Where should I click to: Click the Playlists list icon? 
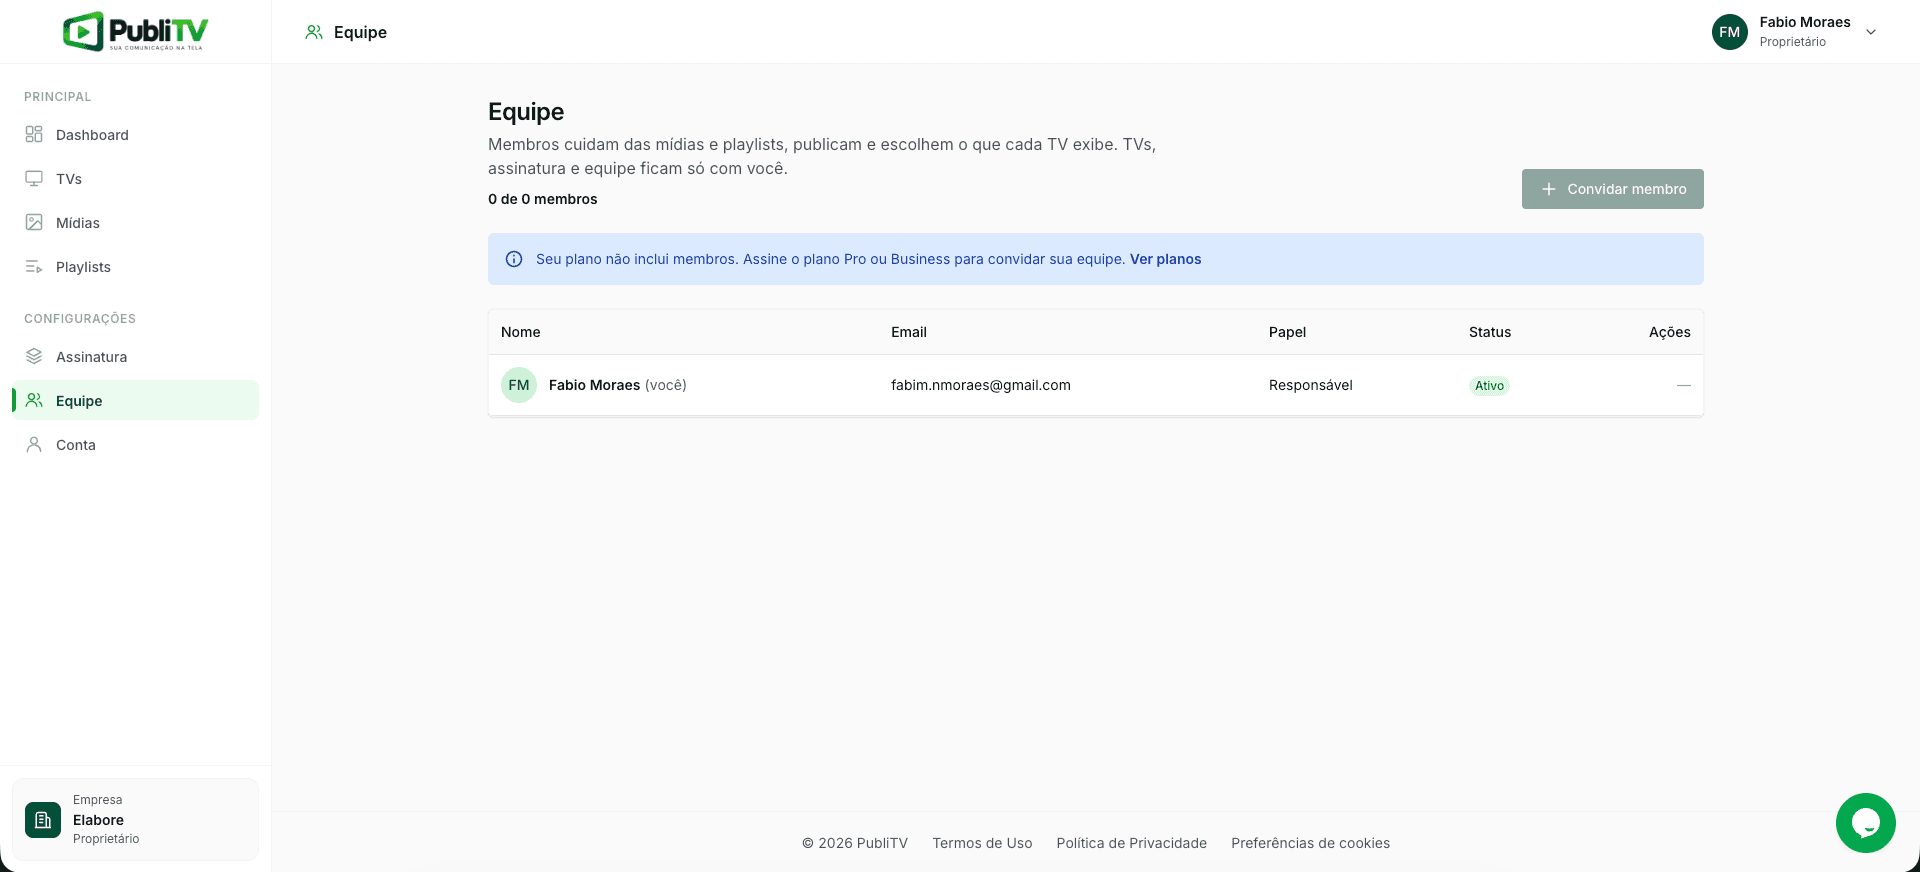[x=34, y=266]
